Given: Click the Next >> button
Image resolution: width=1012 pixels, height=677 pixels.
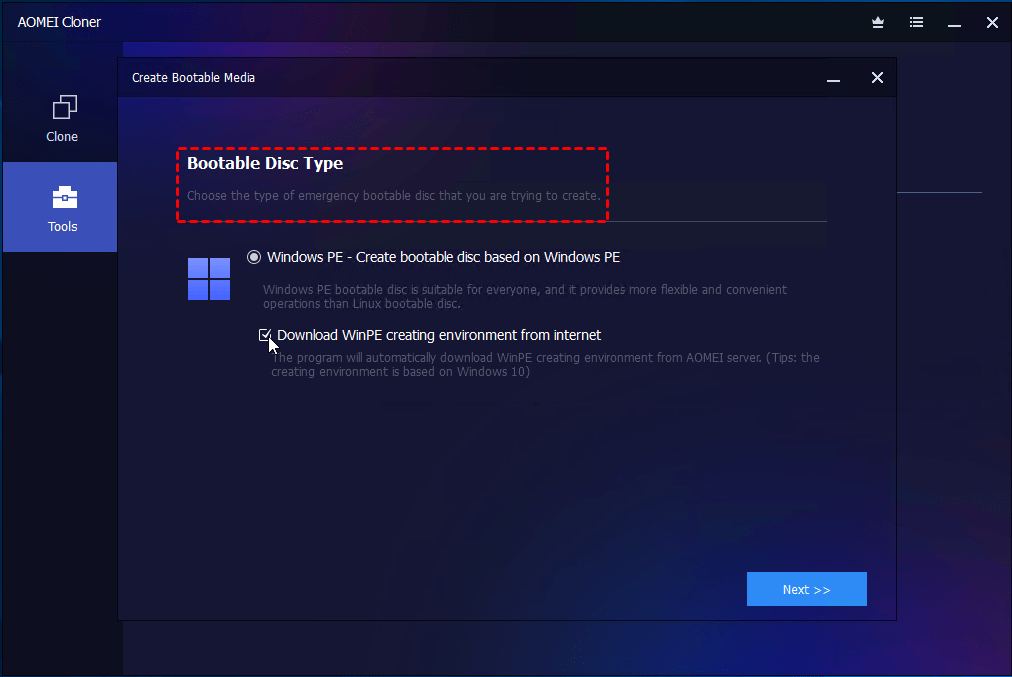Looking at the screenshot, I should point(807,589).
